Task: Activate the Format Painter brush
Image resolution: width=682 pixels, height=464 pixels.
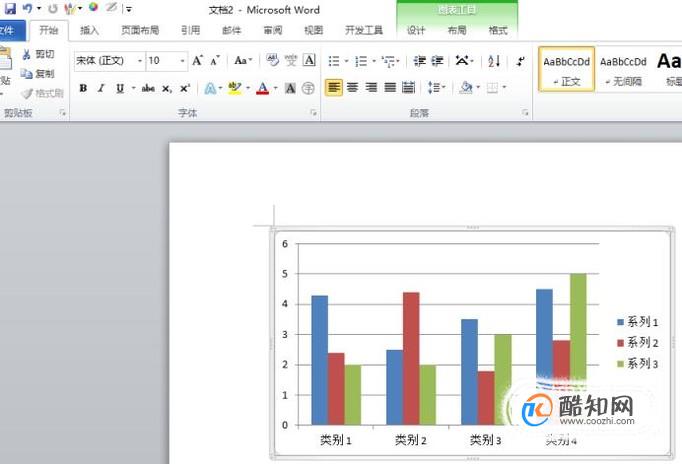Action: (x=27, y=93)
